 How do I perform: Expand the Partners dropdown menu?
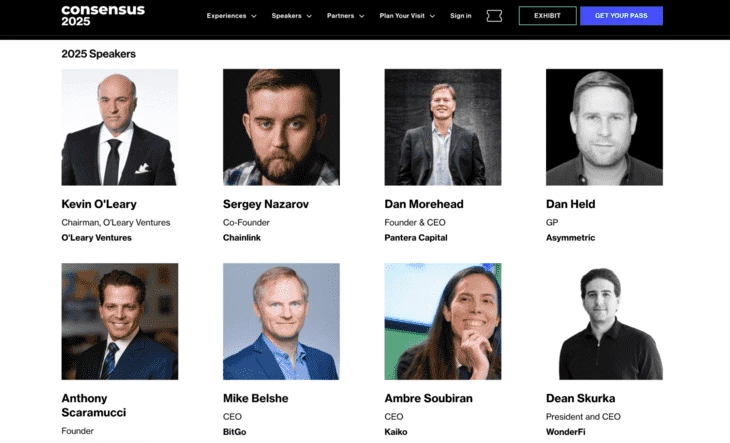[x=345, y=16]
